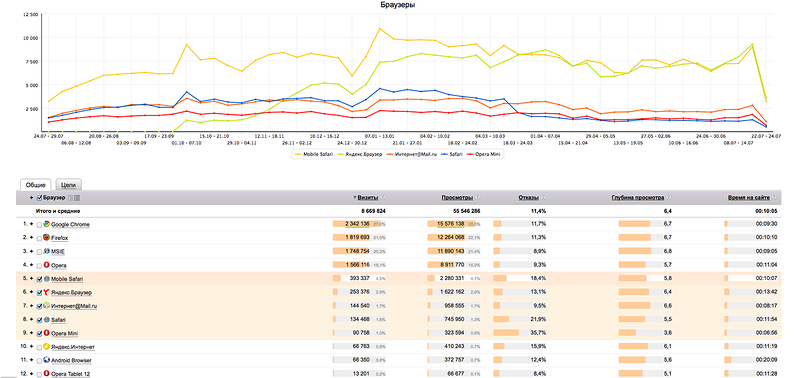The width and height of the screenshot is (800, 378).
Task: Expand the Safari row details
Action: coord(32,320)
